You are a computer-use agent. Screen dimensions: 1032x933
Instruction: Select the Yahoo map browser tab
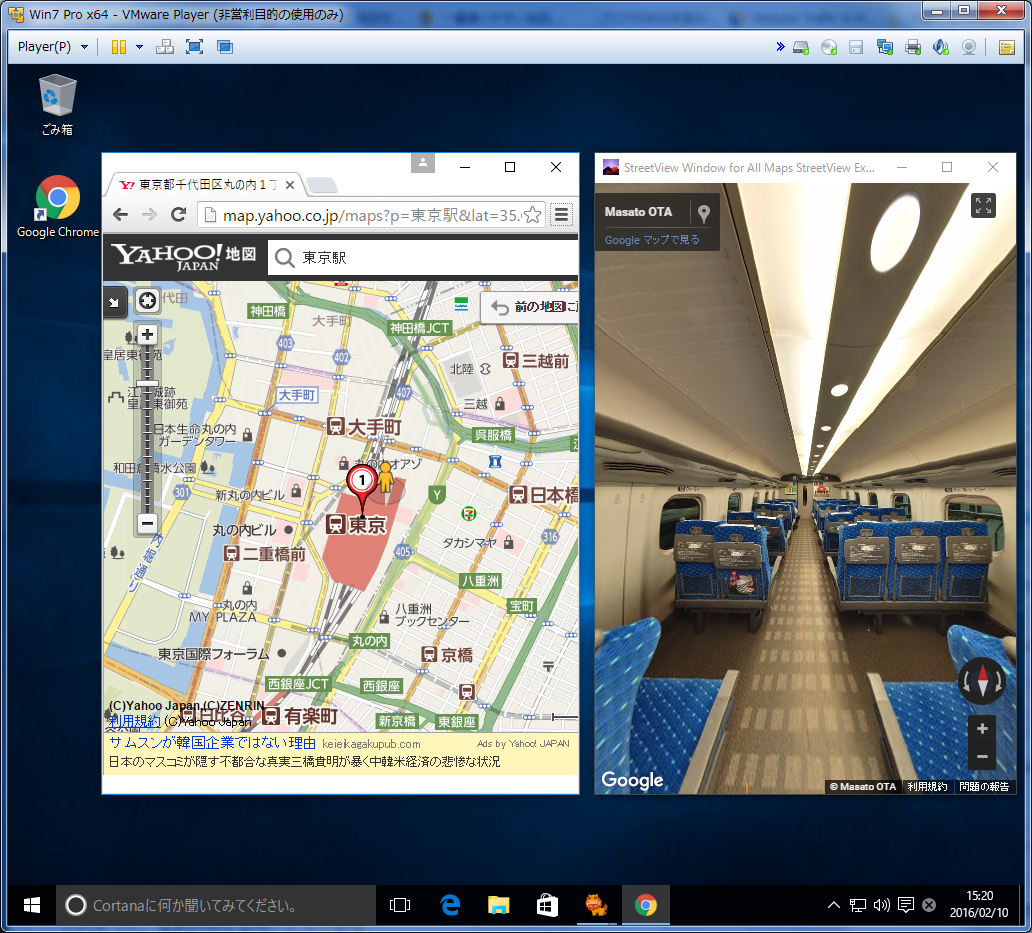205,185
